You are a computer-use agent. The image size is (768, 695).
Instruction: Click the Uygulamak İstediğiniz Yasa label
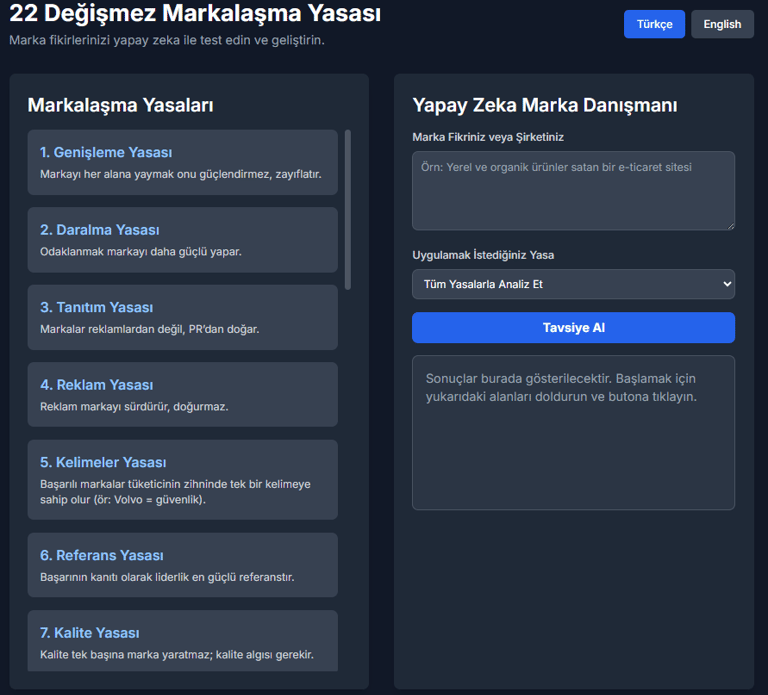(483, 255)
